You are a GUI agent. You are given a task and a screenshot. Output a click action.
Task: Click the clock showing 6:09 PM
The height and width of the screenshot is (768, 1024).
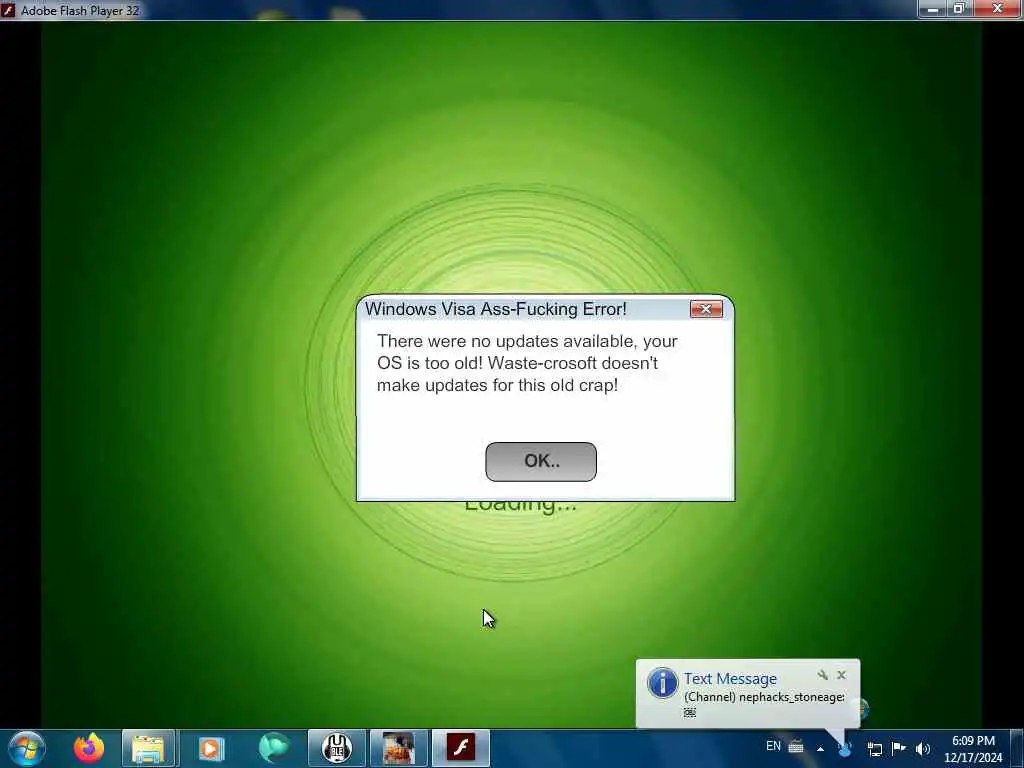(x=973, y=741)
